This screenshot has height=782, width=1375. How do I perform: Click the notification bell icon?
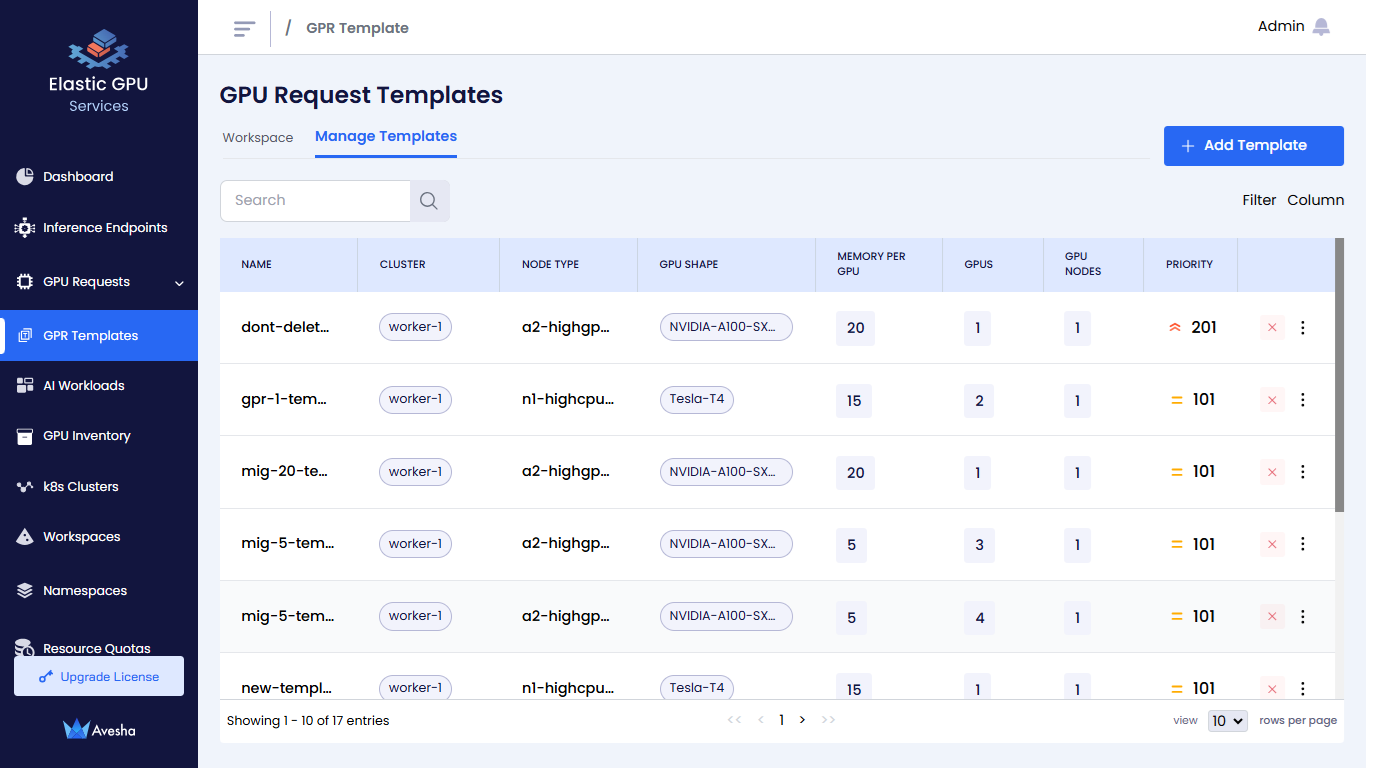1321,27
